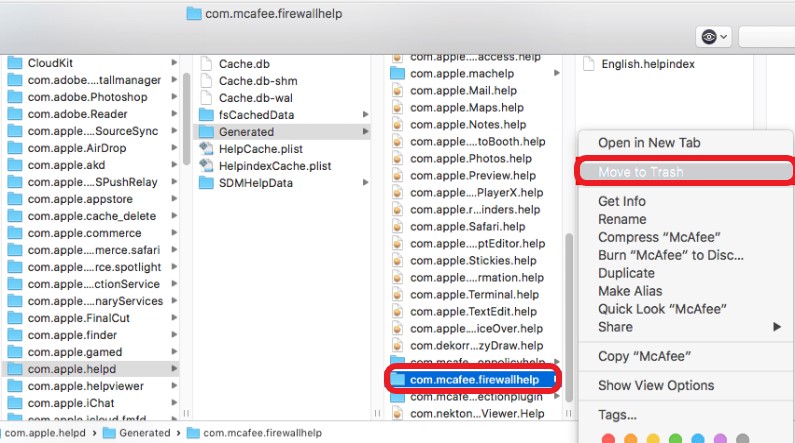Select com.apple.TextEdit.help file
This screenshot has width=795, height=443.
click(473, 312)
